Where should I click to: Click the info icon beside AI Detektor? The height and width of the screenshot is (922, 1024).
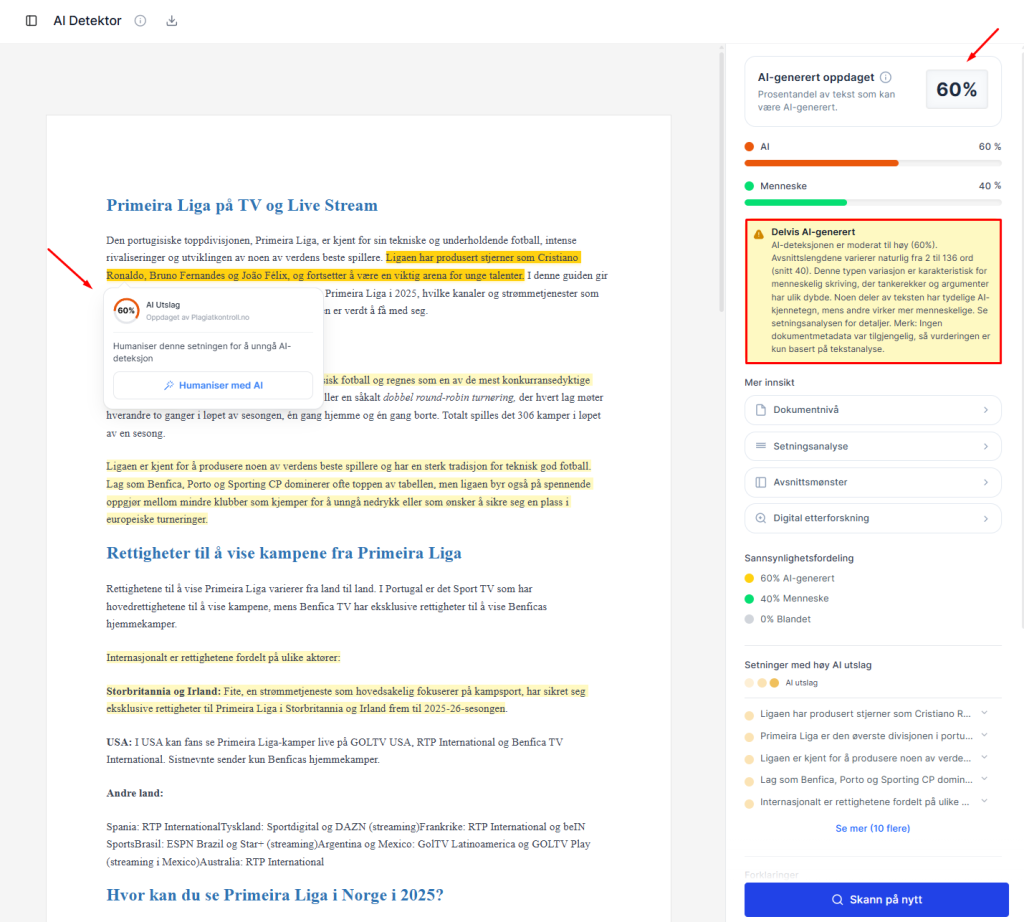140,21
